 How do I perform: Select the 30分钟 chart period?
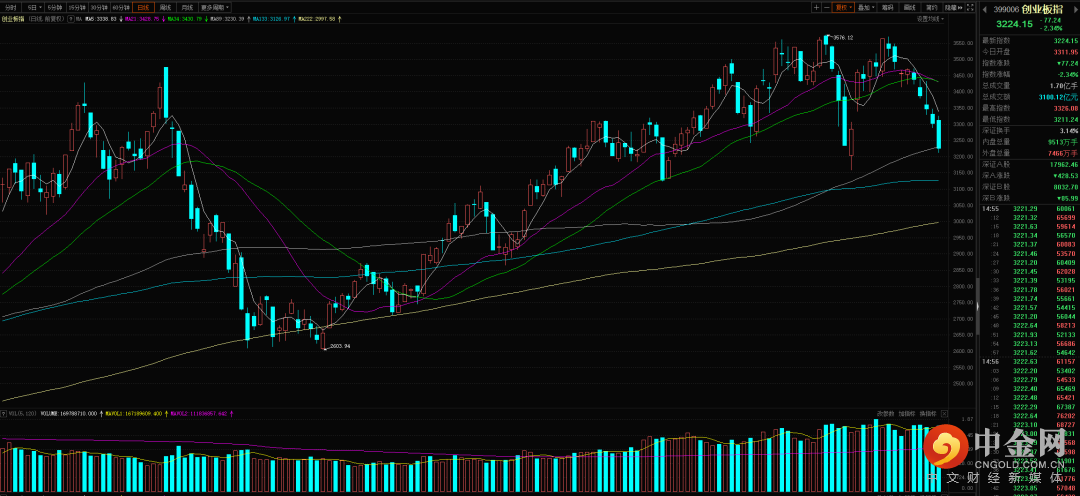pos(98,8)
